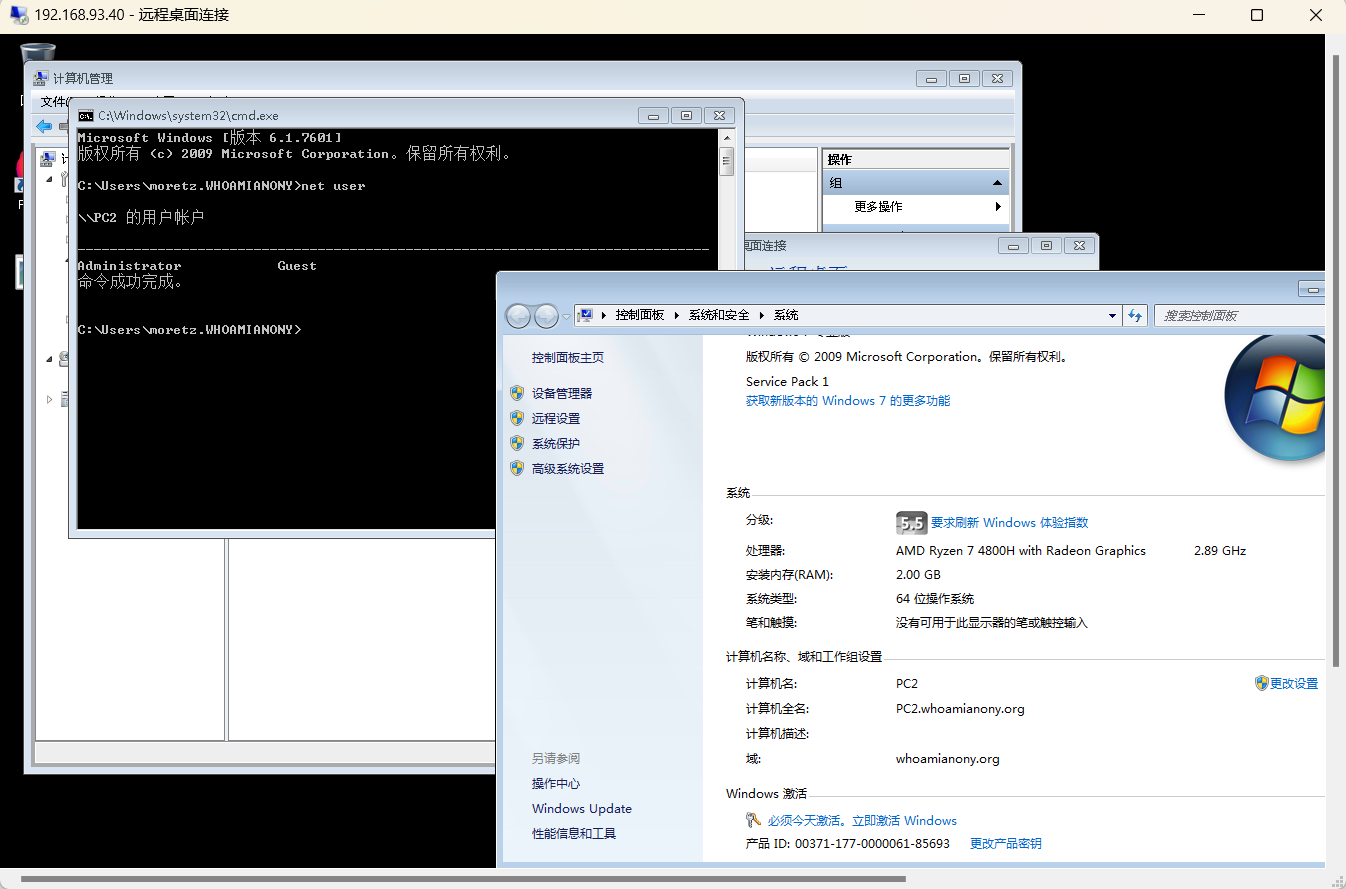Screen dimensions: 1346x889
Task: Click the key icon beside the activation notice
Action: 754,820
